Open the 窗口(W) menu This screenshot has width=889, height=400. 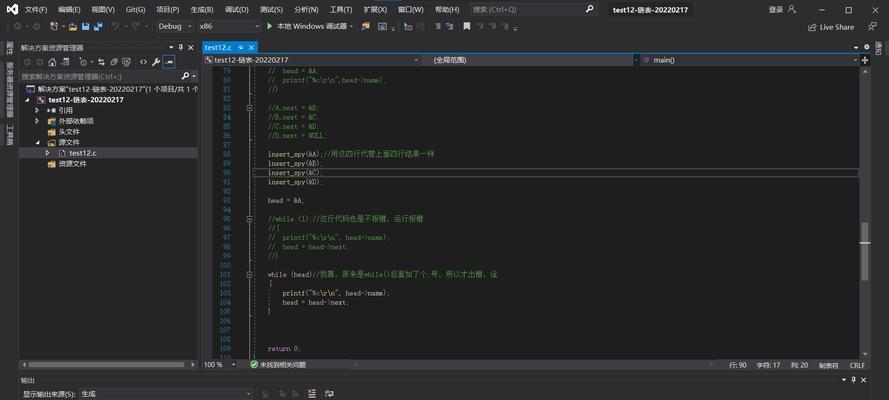[410, 10]
